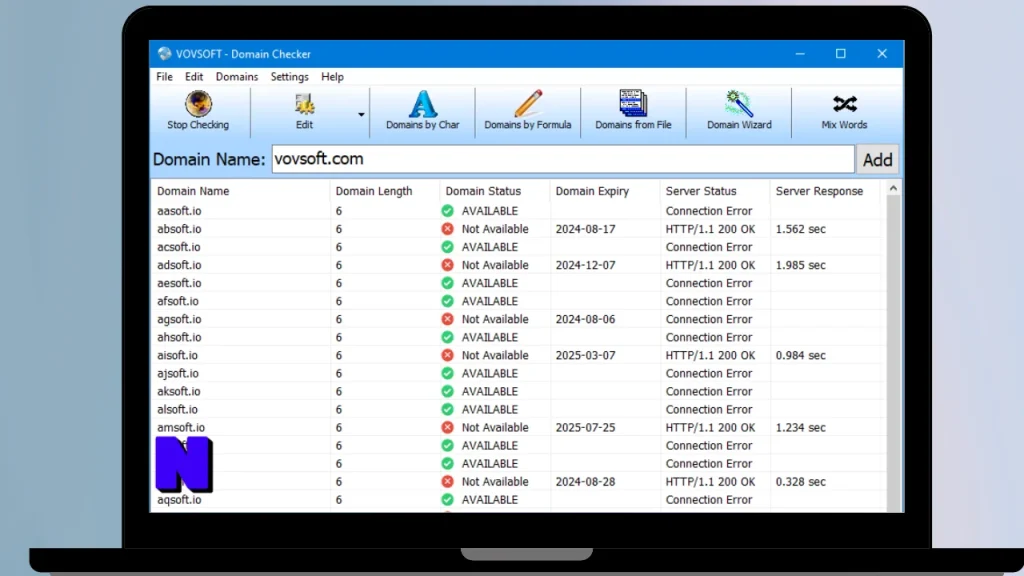Click green available icon for aasoft.io

click(447, 210)
